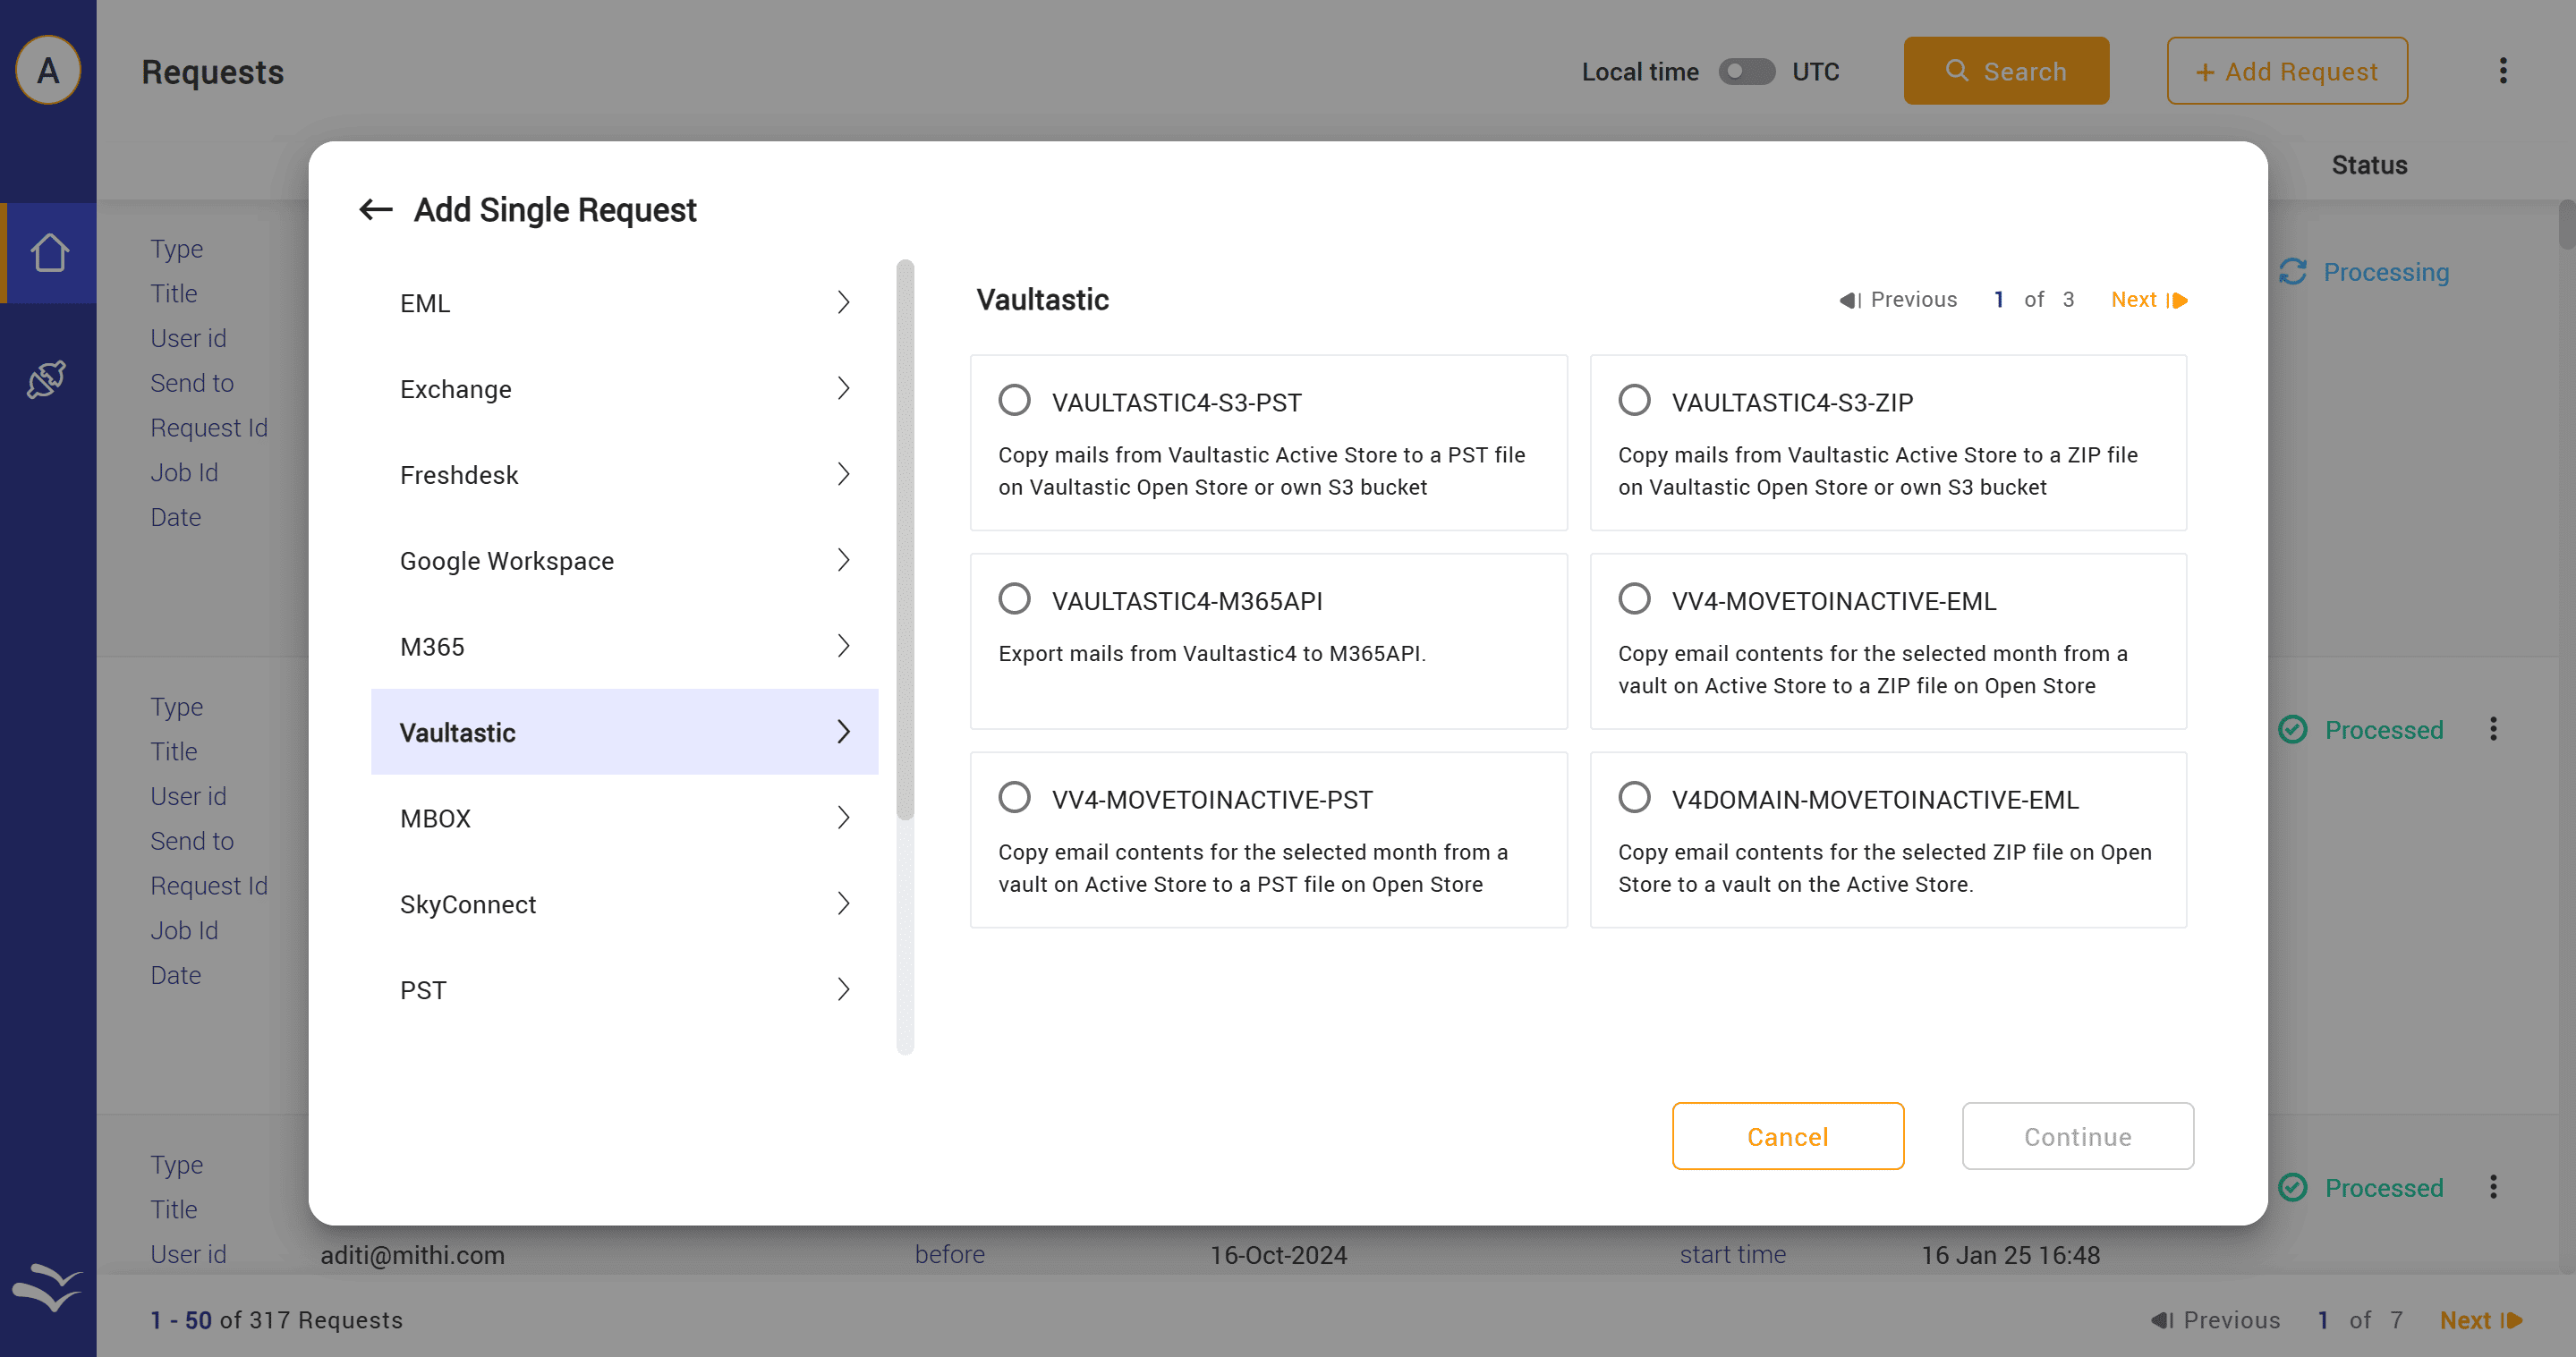Image resolution: width=2576 pixels, height=1357 pixels.
Task: Choose the V4DOMAIN-MOVETOINACTIVE-EML radio option
Action: pyautogui.click(x=1634, y=798)
